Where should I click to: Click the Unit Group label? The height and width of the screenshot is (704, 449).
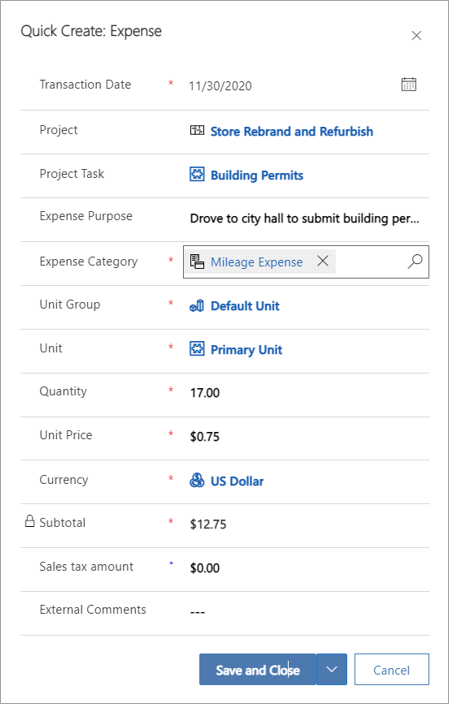[x=70, y=304]
